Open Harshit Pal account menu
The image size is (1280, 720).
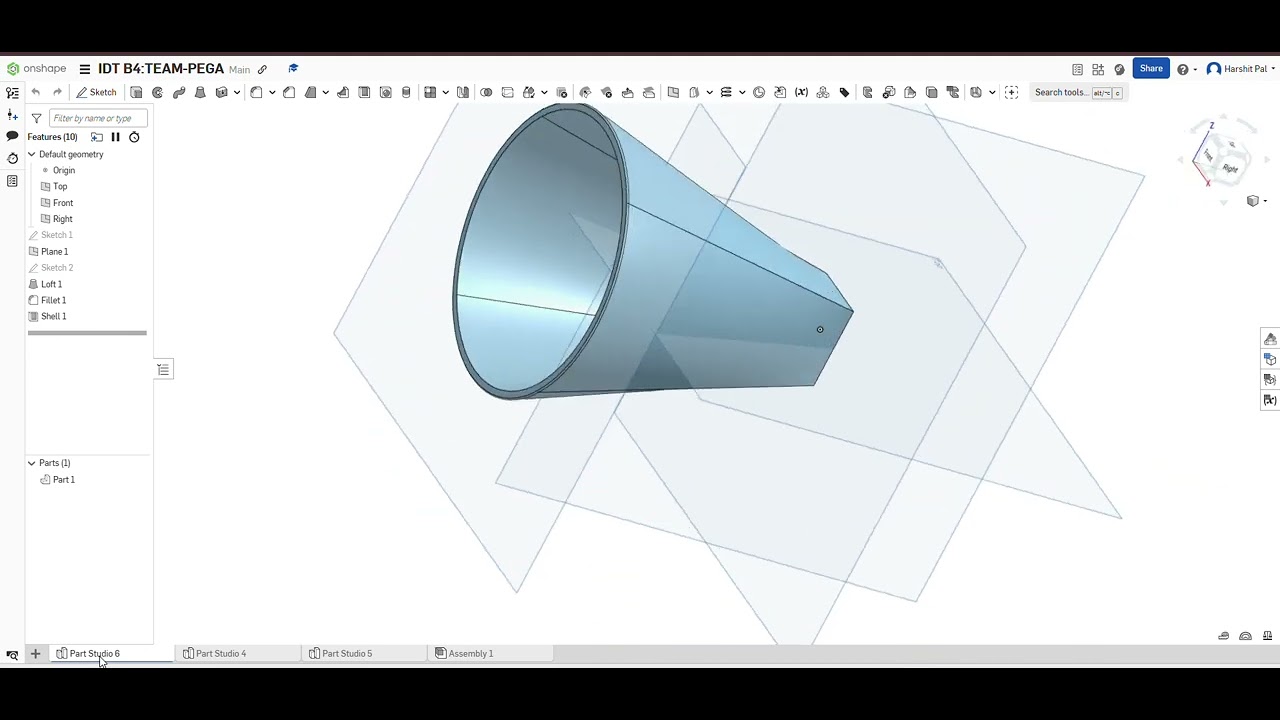[x=1239, y=69]
